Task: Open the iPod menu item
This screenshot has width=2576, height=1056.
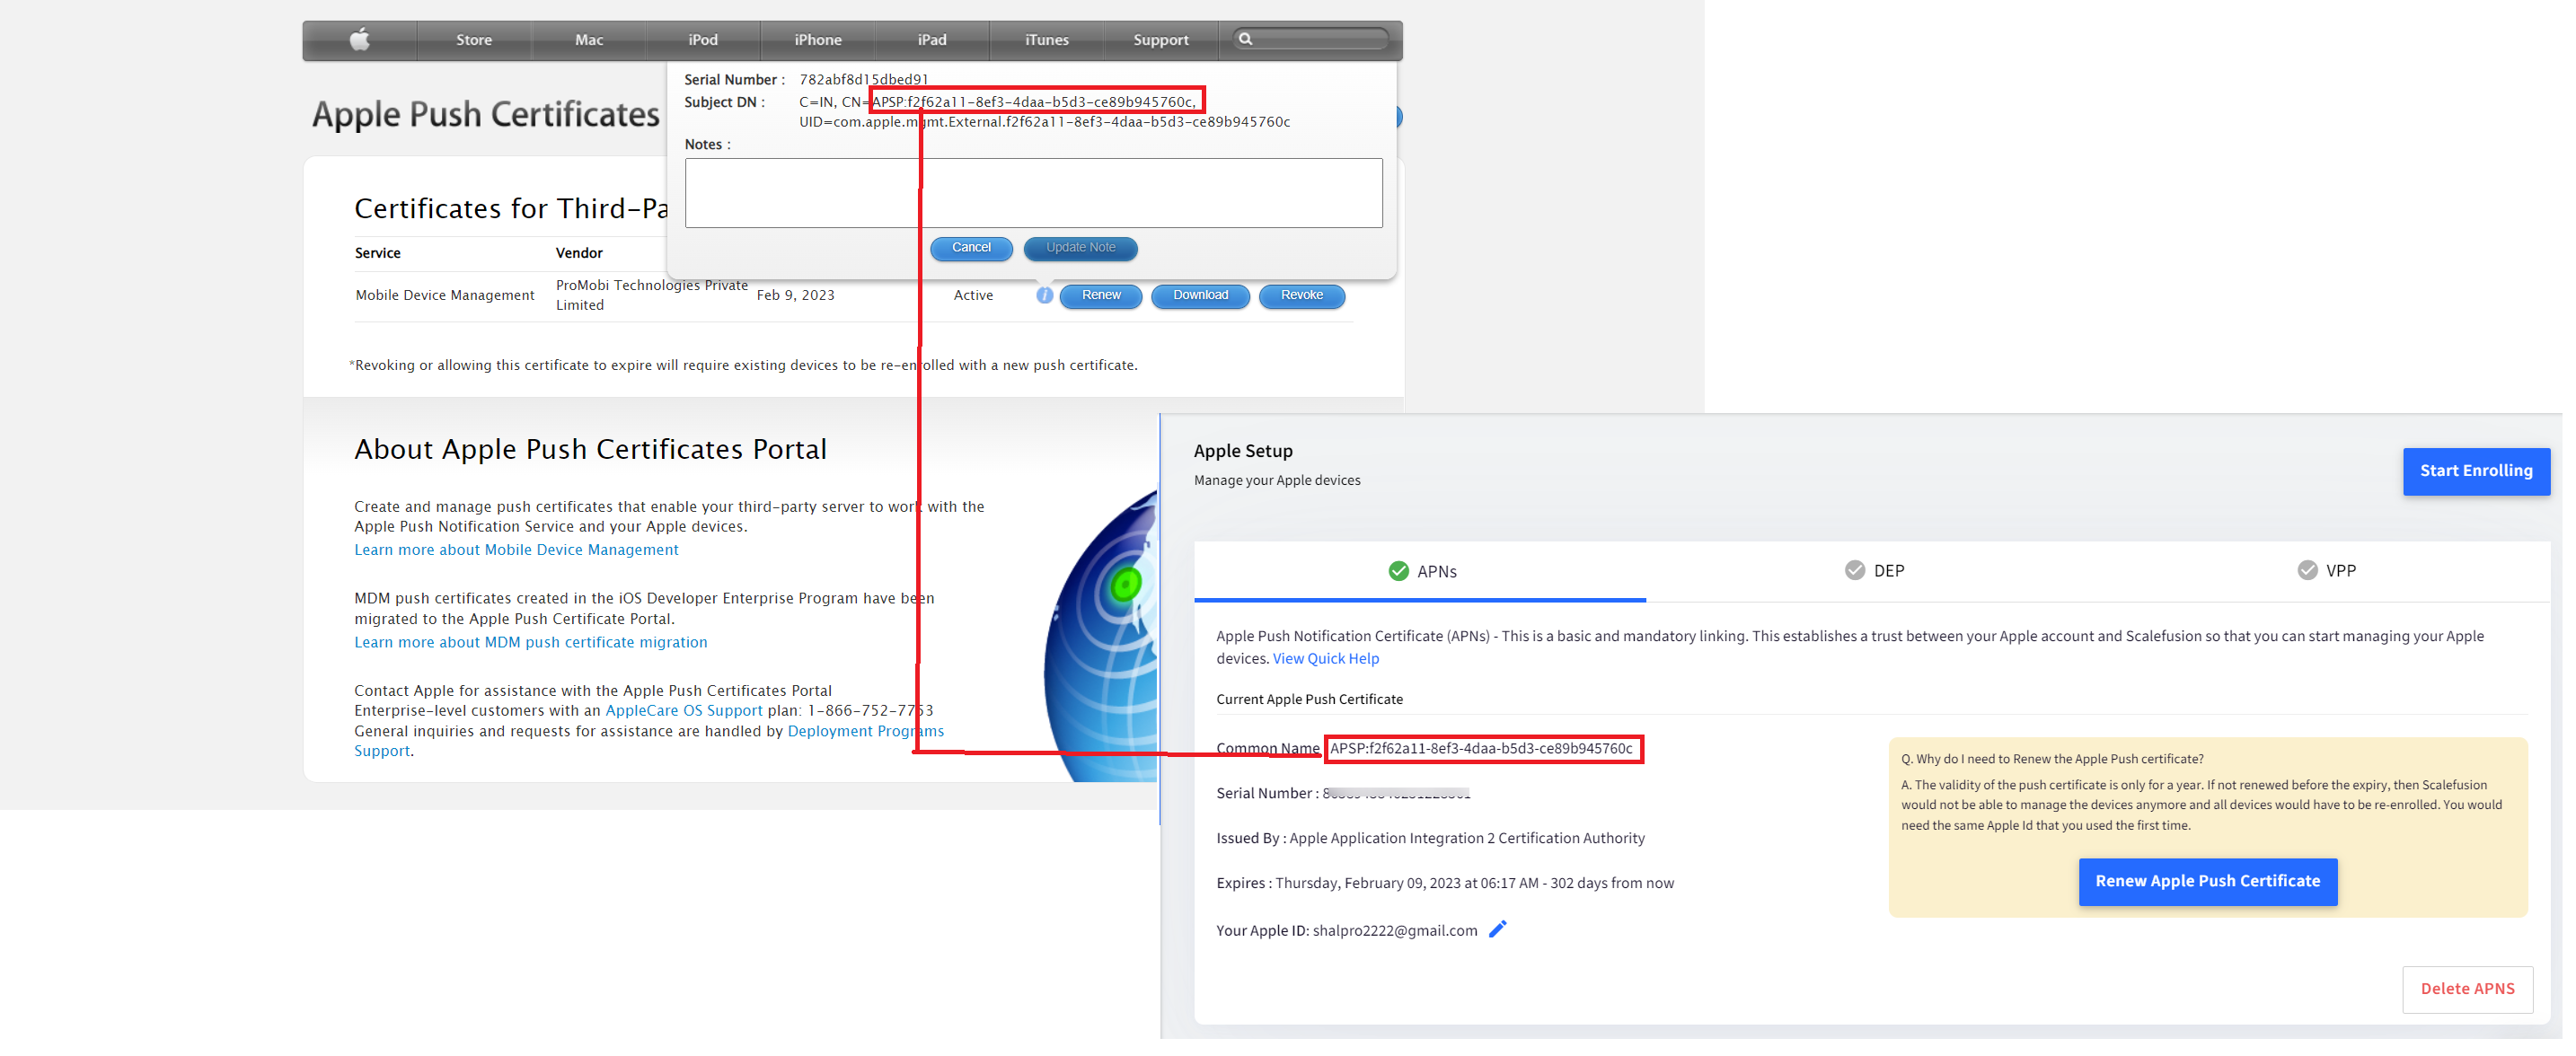Action: pyautogui.click(x=703, y=40)
